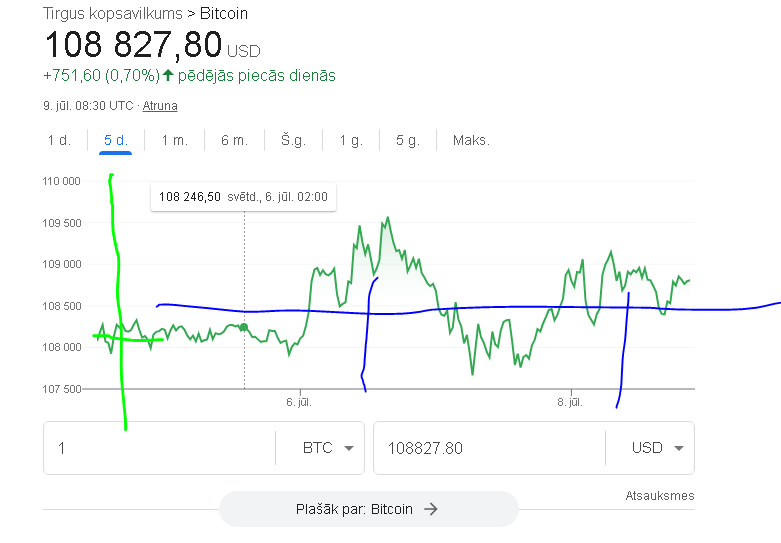781x543 pixels.
Task: Expand the USD currency dropdown arrow
Action: pyautogui.click(x=678, y=448)
